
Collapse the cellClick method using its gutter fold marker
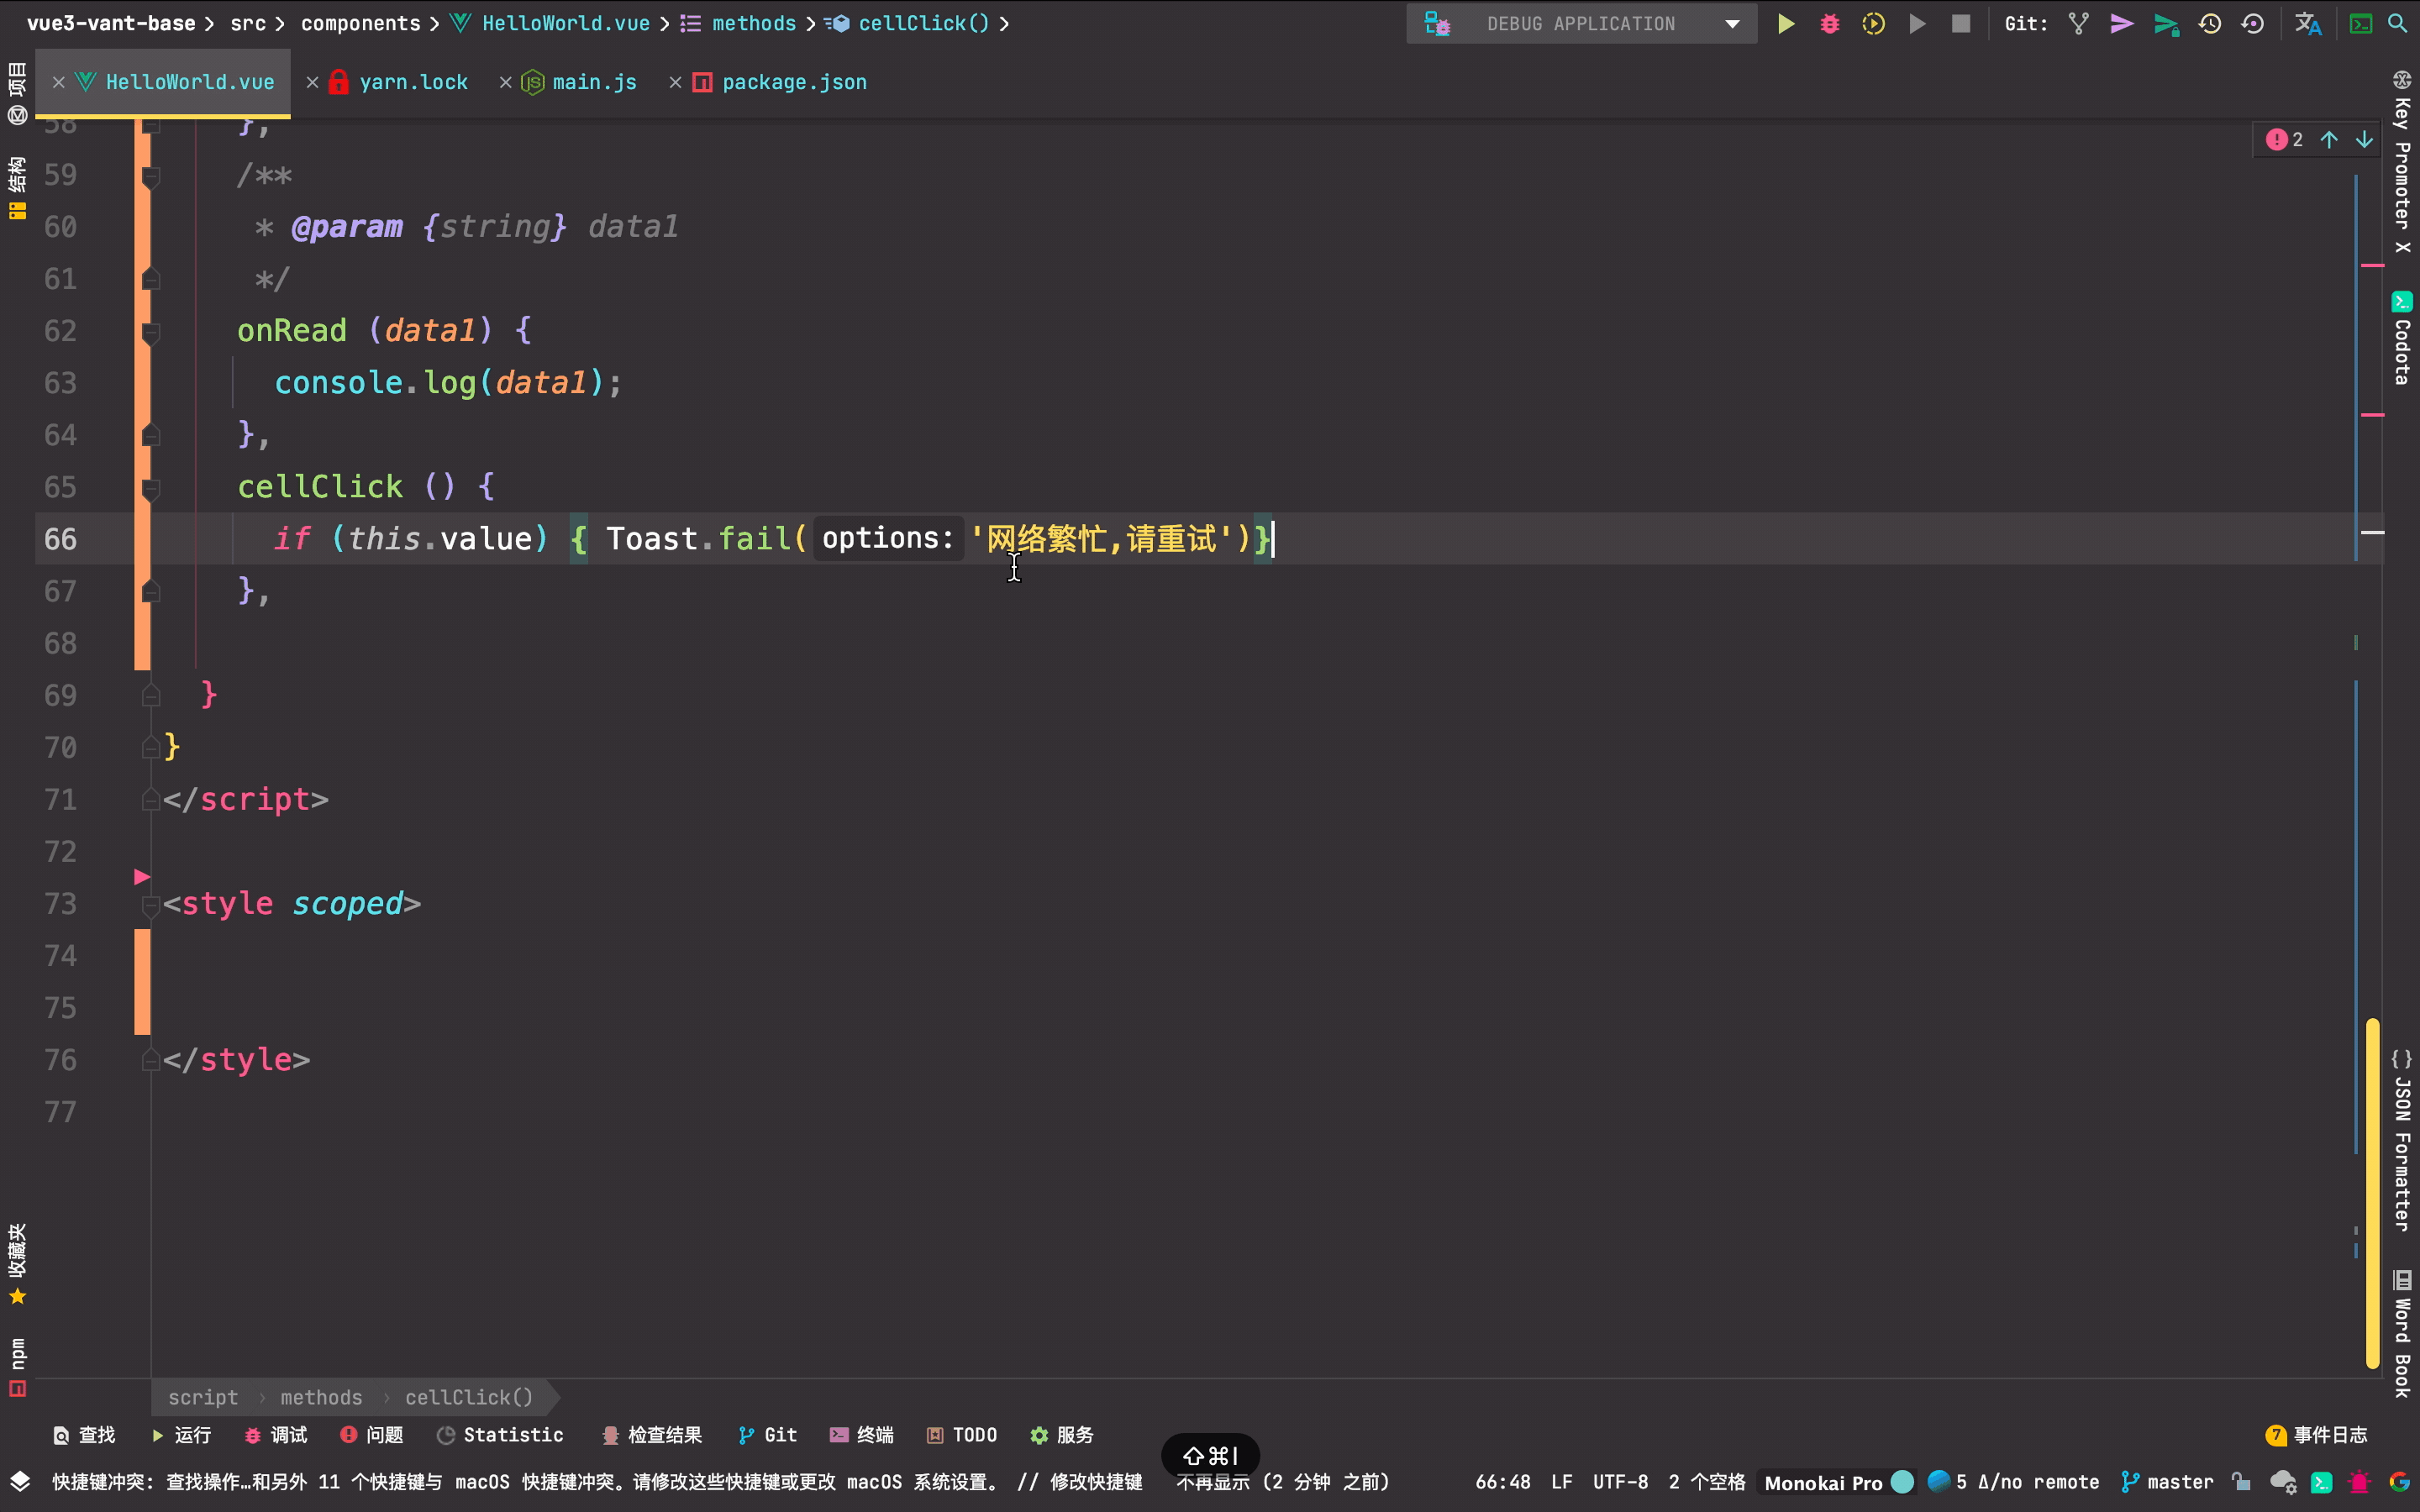click(150, 489)
